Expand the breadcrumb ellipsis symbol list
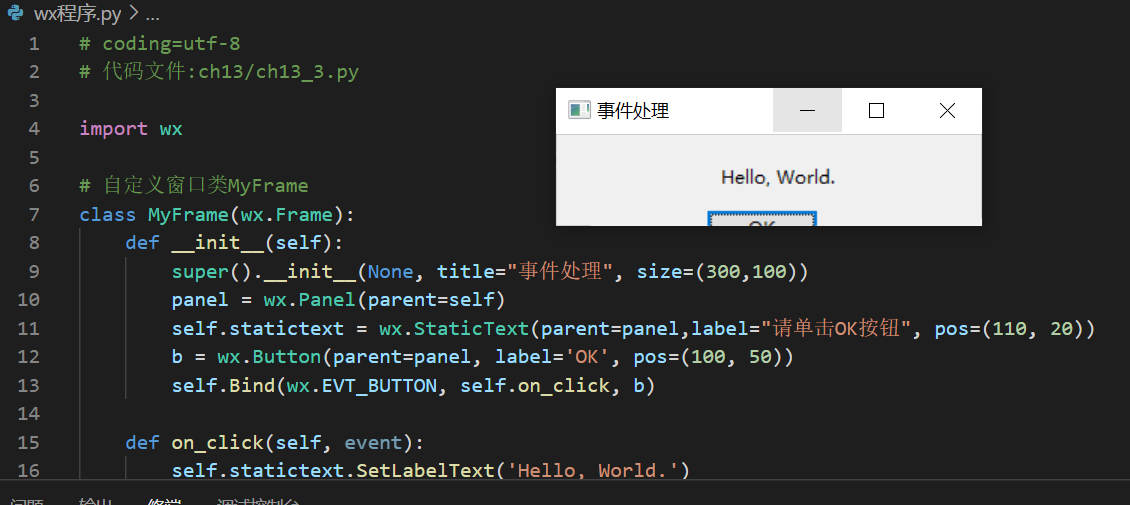1130x505 pixels. point(152,14)
